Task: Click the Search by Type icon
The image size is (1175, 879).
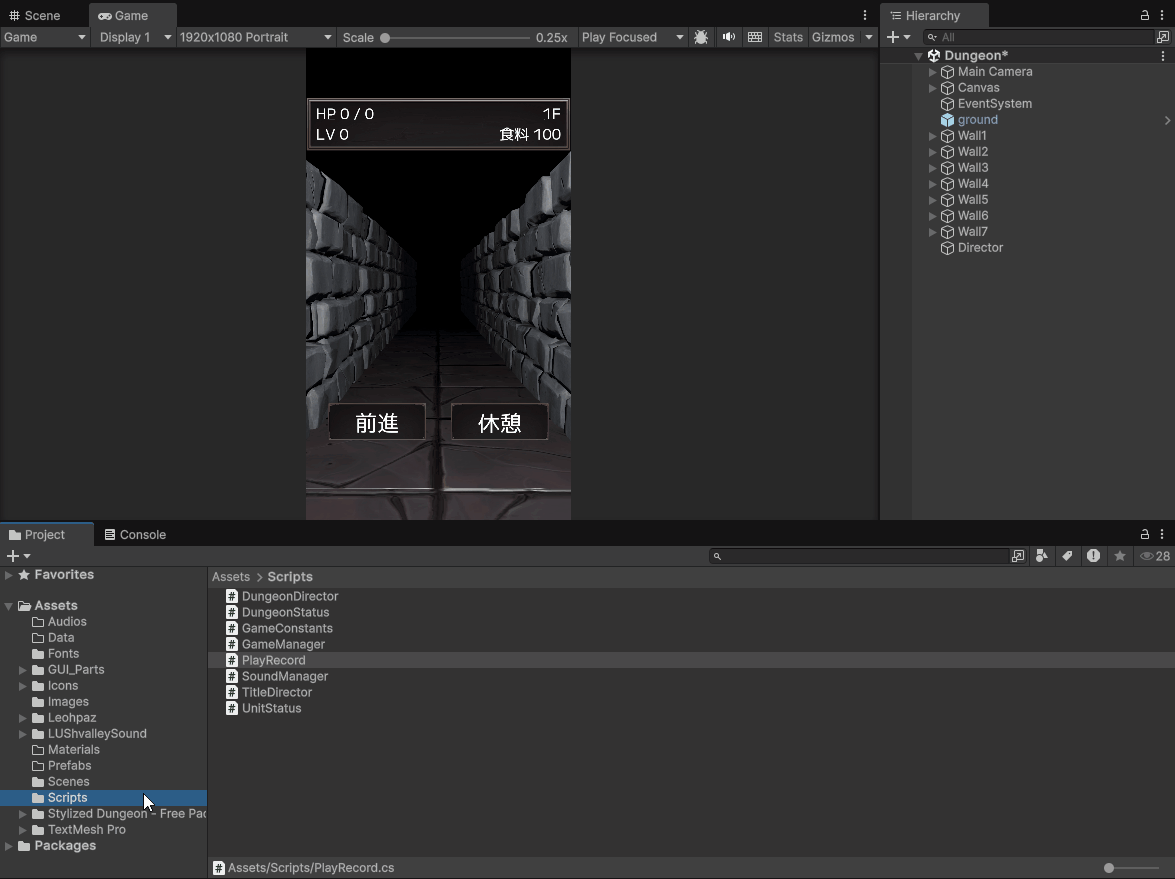Action: coord(1042,556)
